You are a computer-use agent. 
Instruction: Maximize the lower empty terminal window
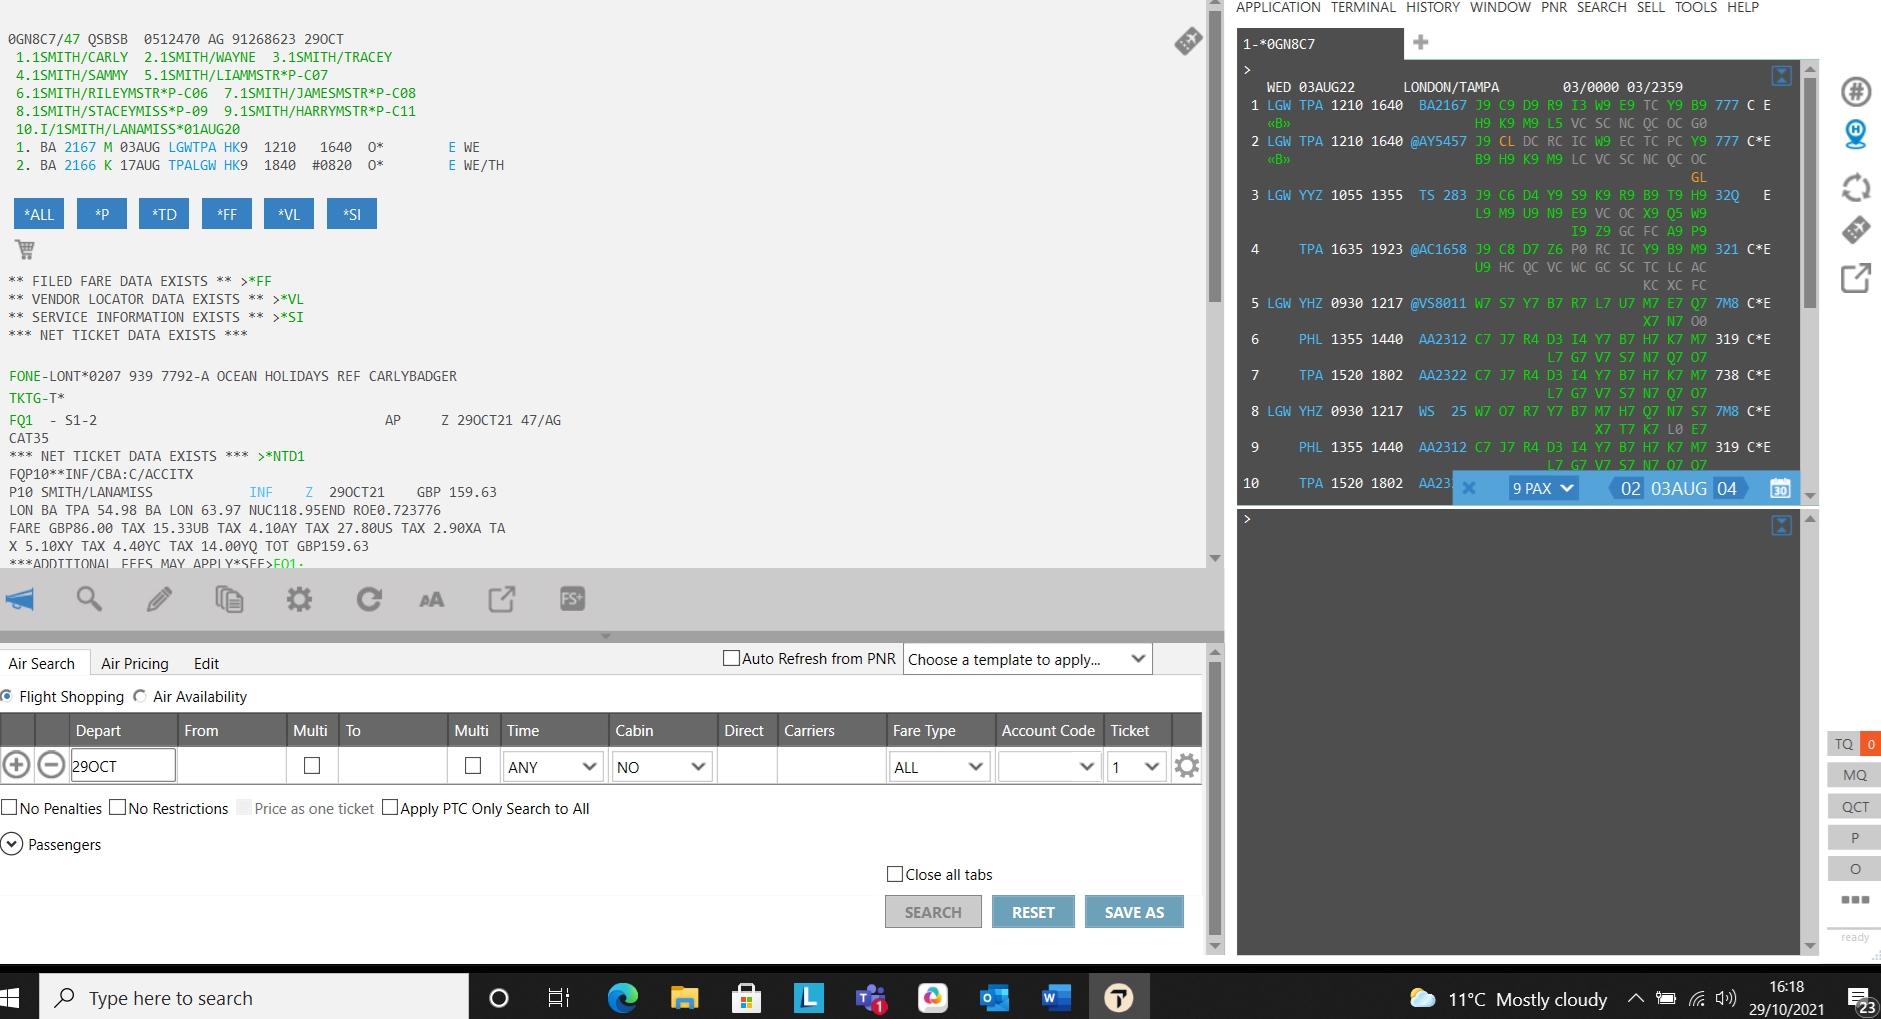[1781, 526]
